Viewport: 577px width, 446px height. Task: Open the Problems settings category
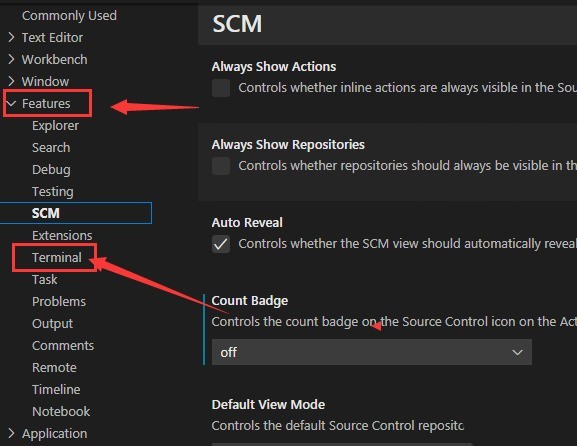(x=59, y=302)
